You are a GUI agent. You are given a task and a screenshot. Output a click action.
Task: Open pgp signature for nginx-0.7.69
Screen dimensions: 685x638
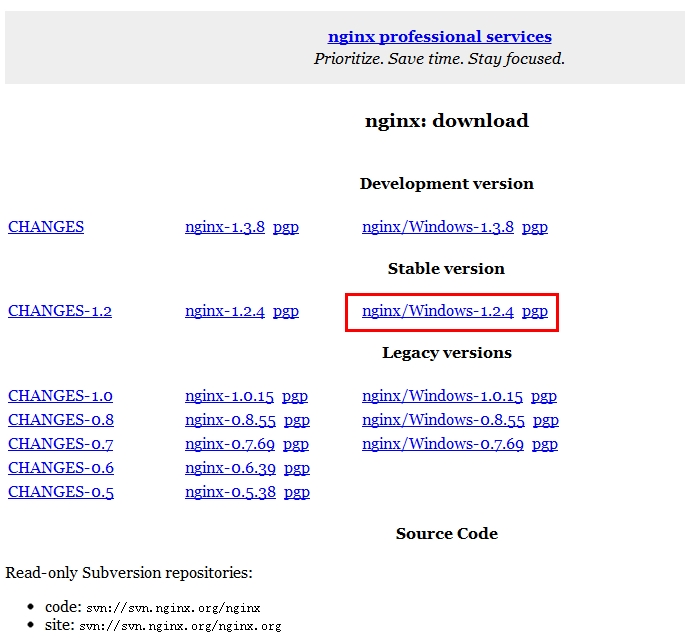[x=296, y=445]
